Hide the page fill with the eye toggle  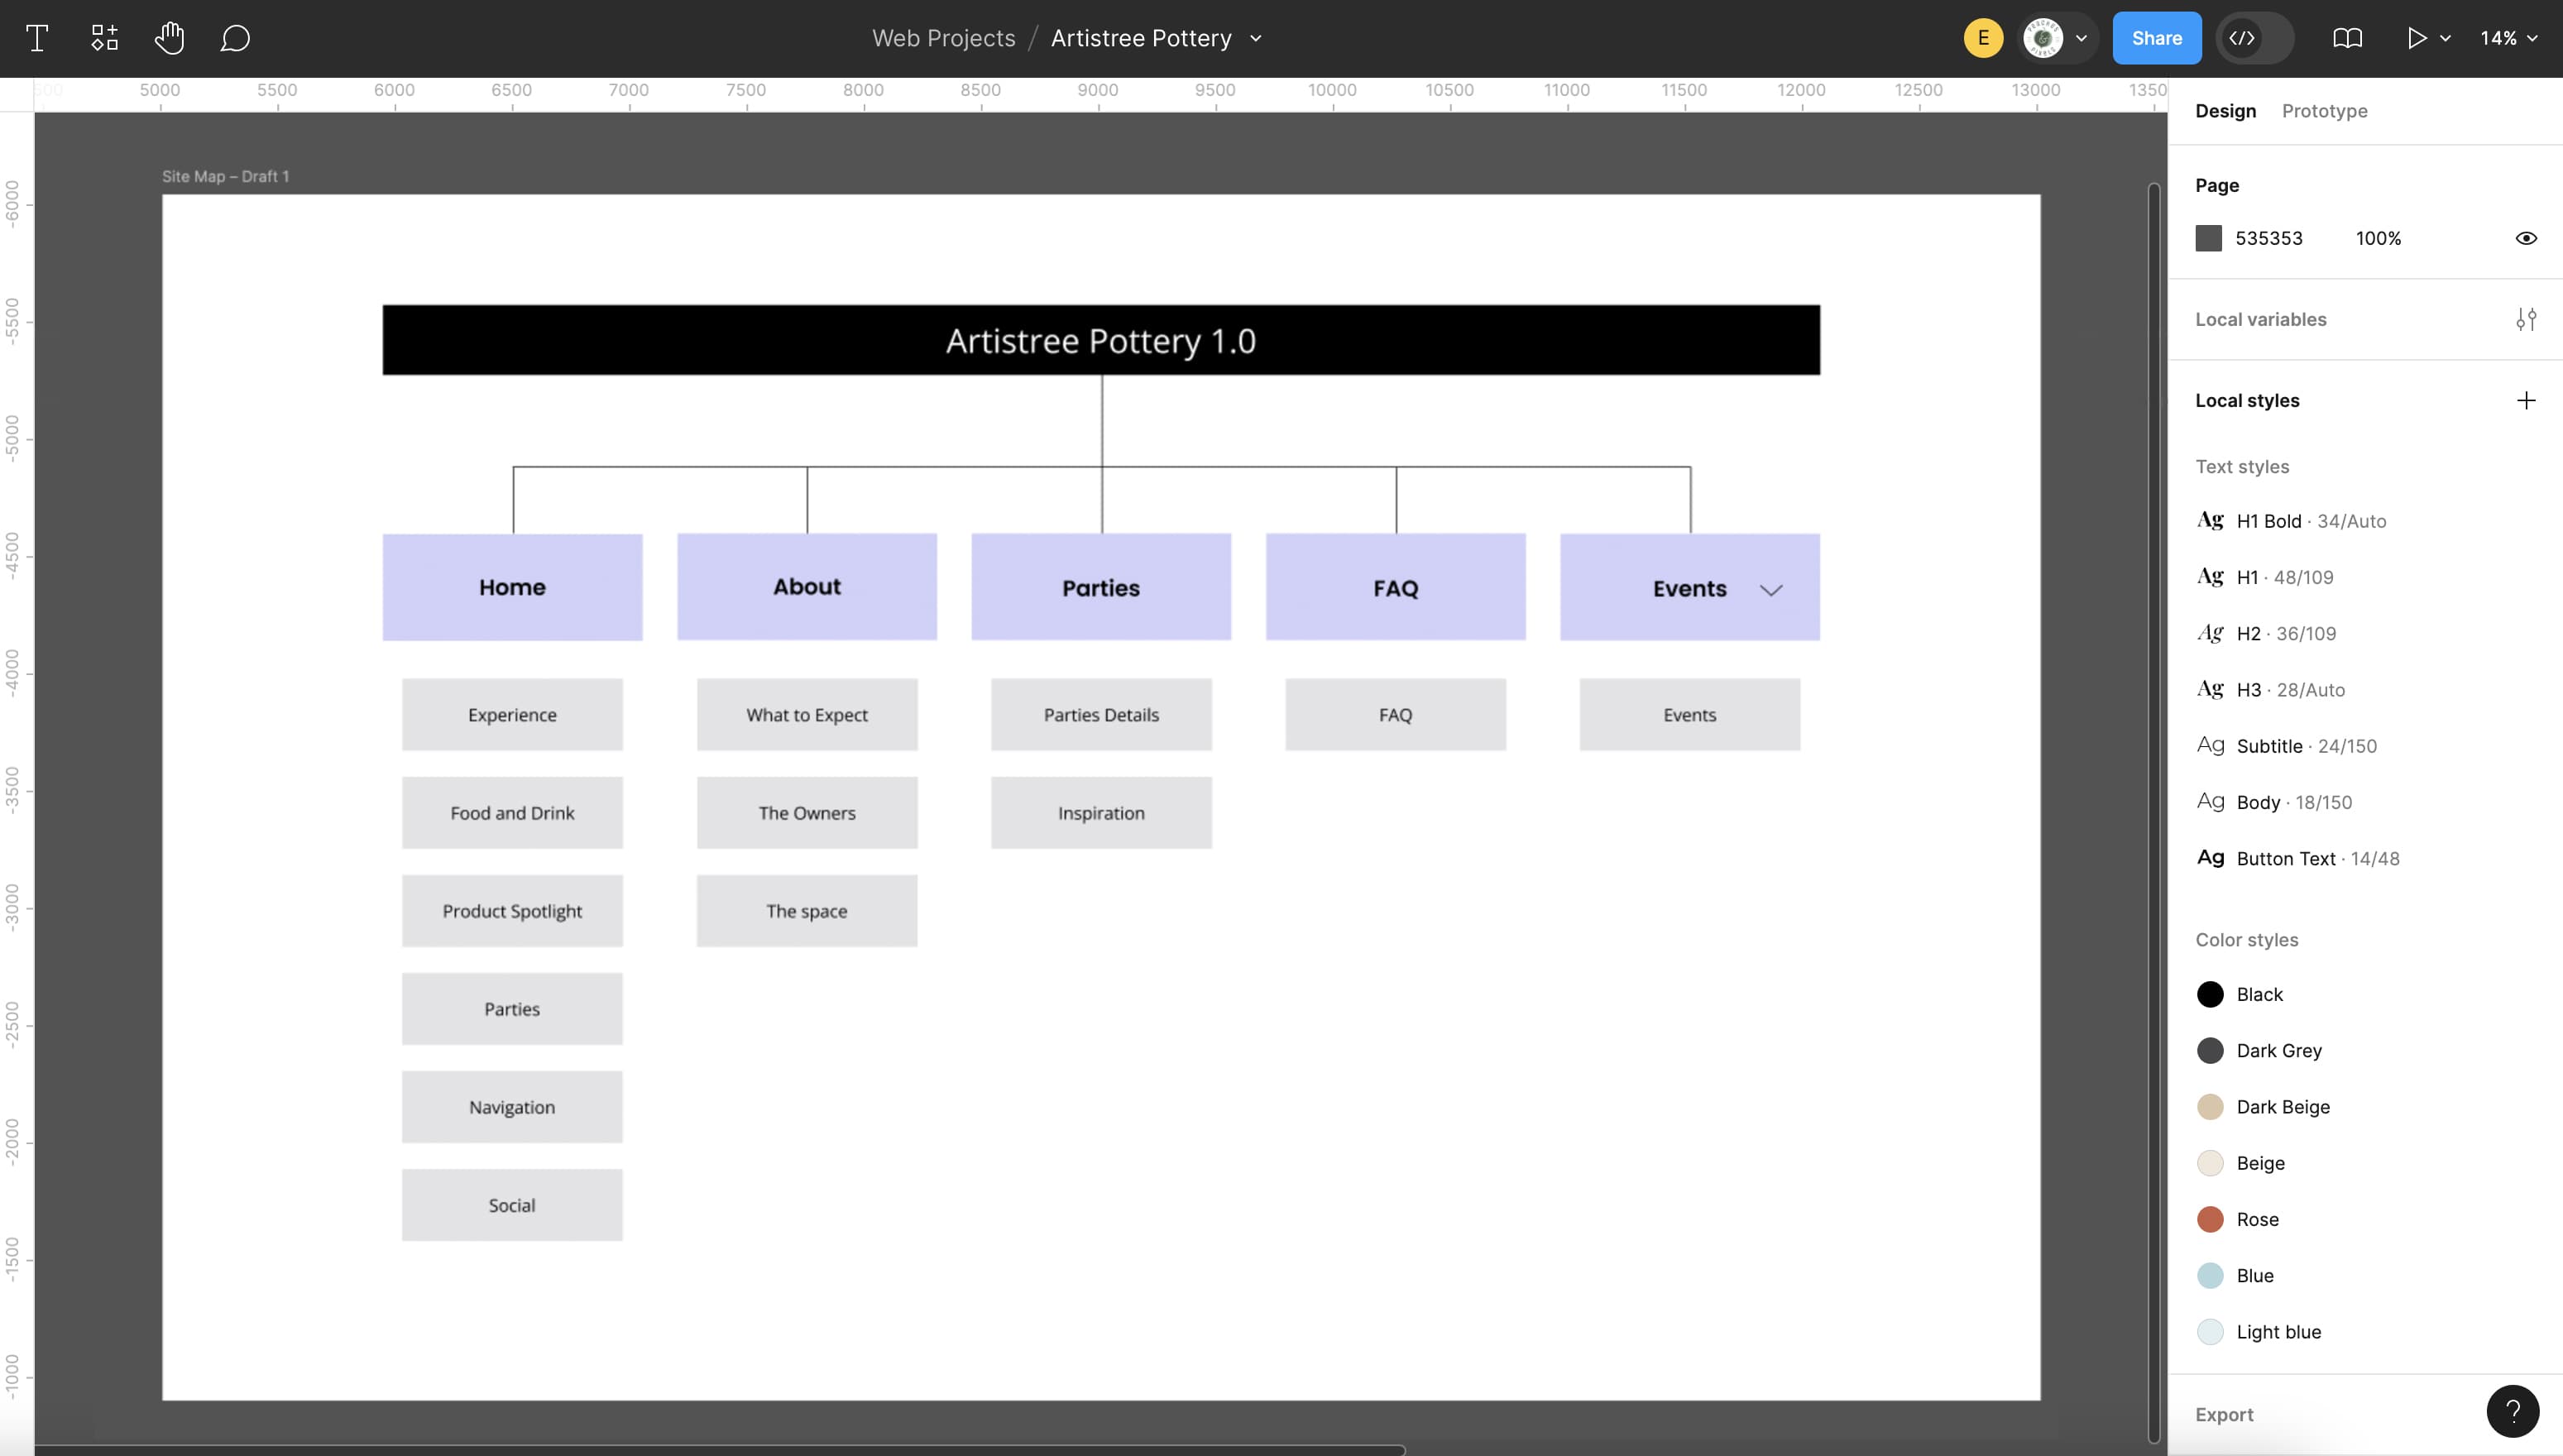[x=2525, y=238]
